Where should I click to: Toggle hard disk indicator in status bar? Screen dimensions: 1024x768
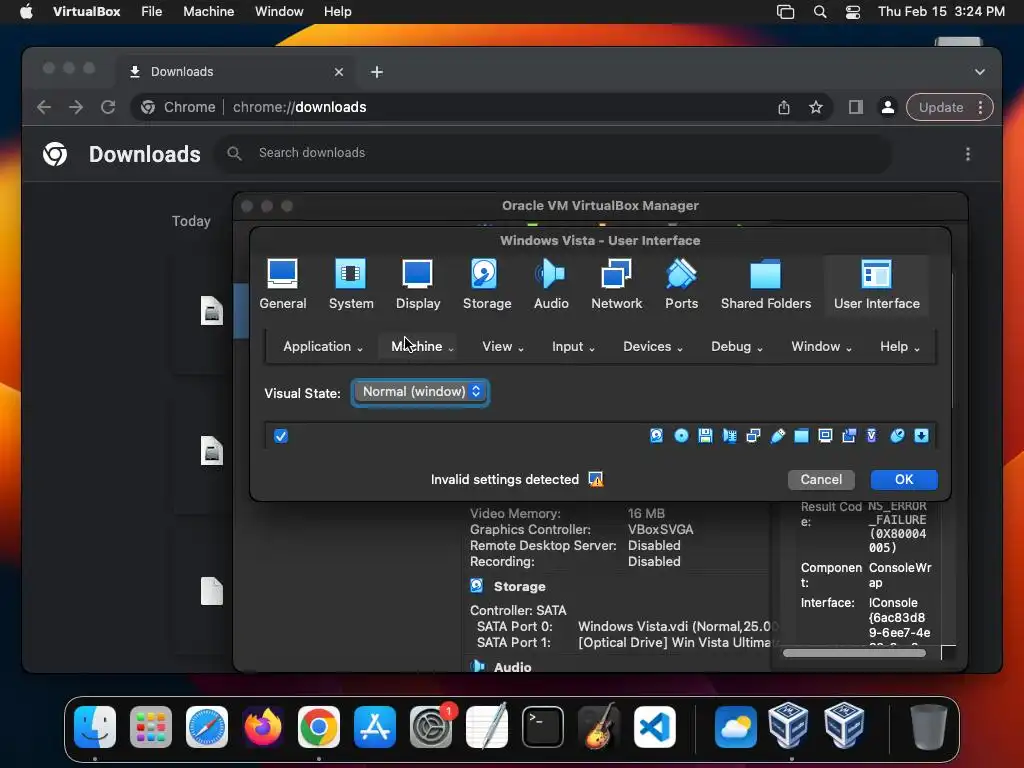click(656, 436)
